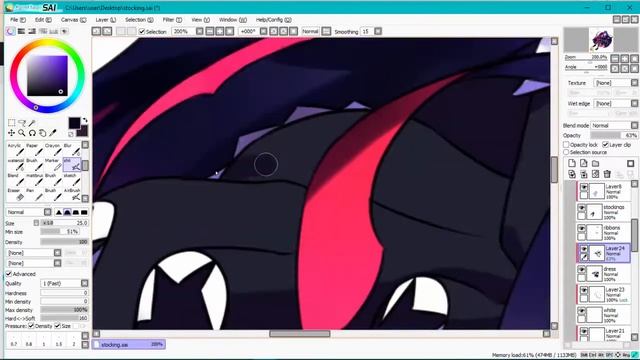Click the canvas horizontal scrollbar thumb

pos(300,333)
